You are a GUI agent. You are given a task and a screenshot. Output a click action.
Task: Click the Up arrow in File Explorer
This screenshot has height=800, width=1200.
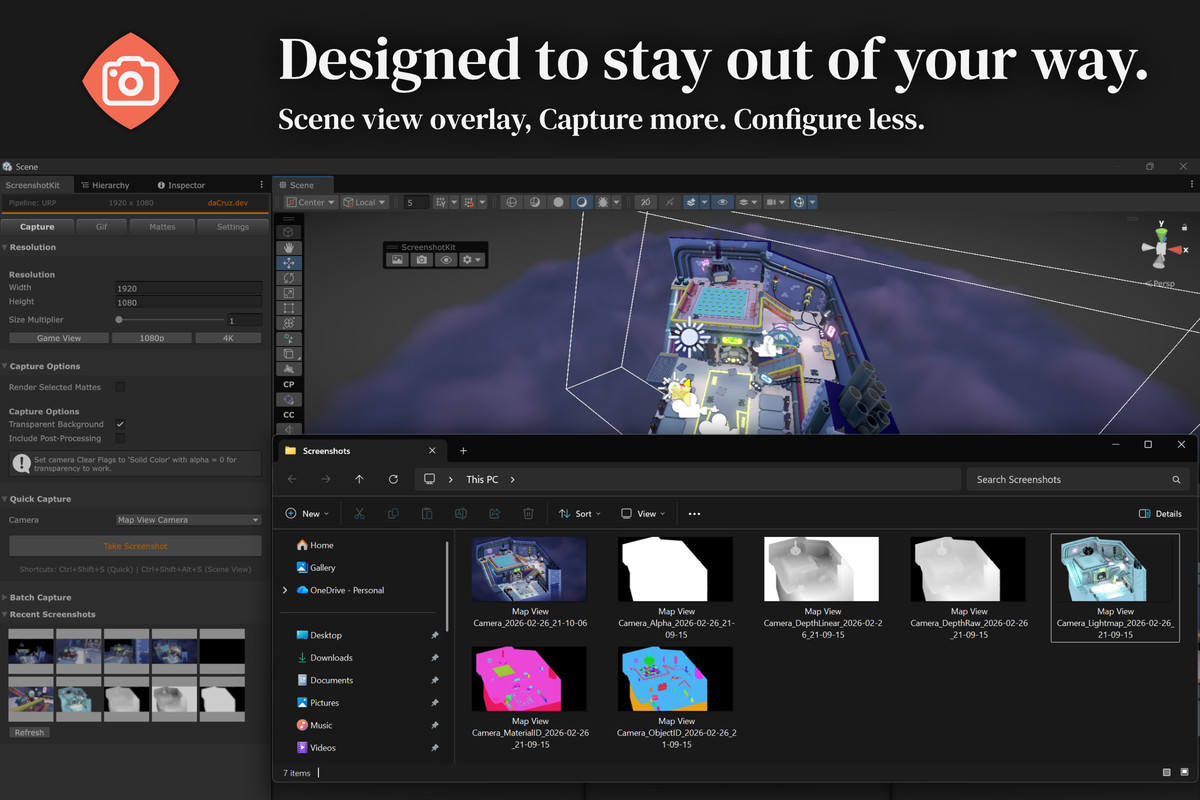[359, 480]
